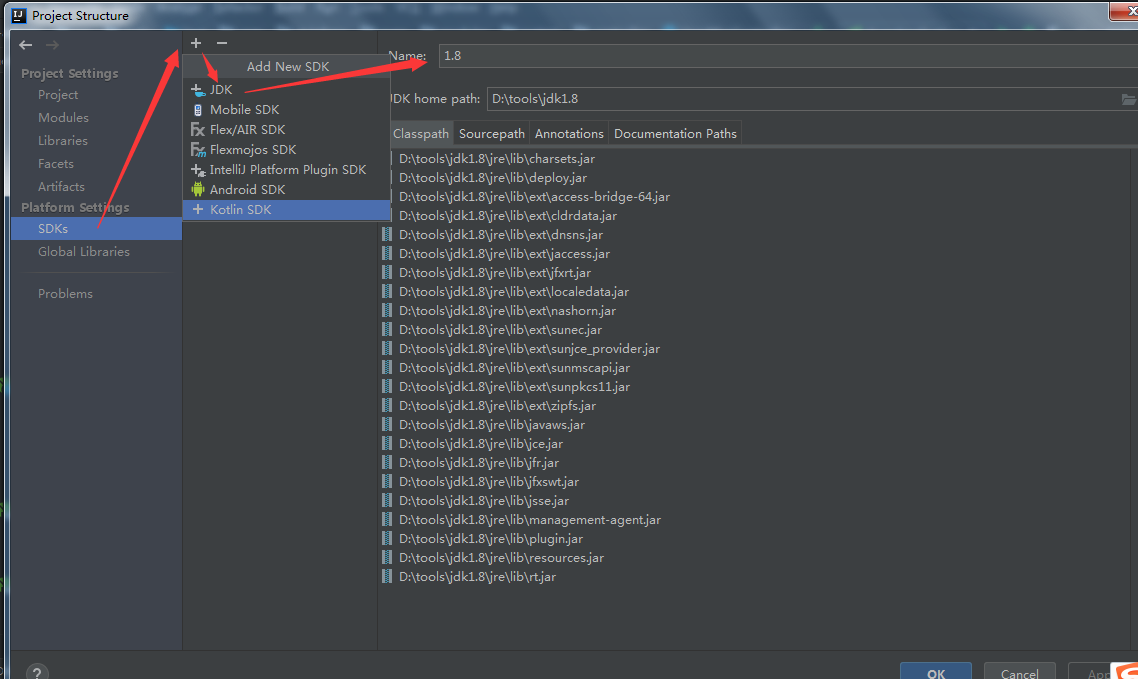Switch to the Classpath tab
Screen dimensions: 1138x679
(421, 133)
